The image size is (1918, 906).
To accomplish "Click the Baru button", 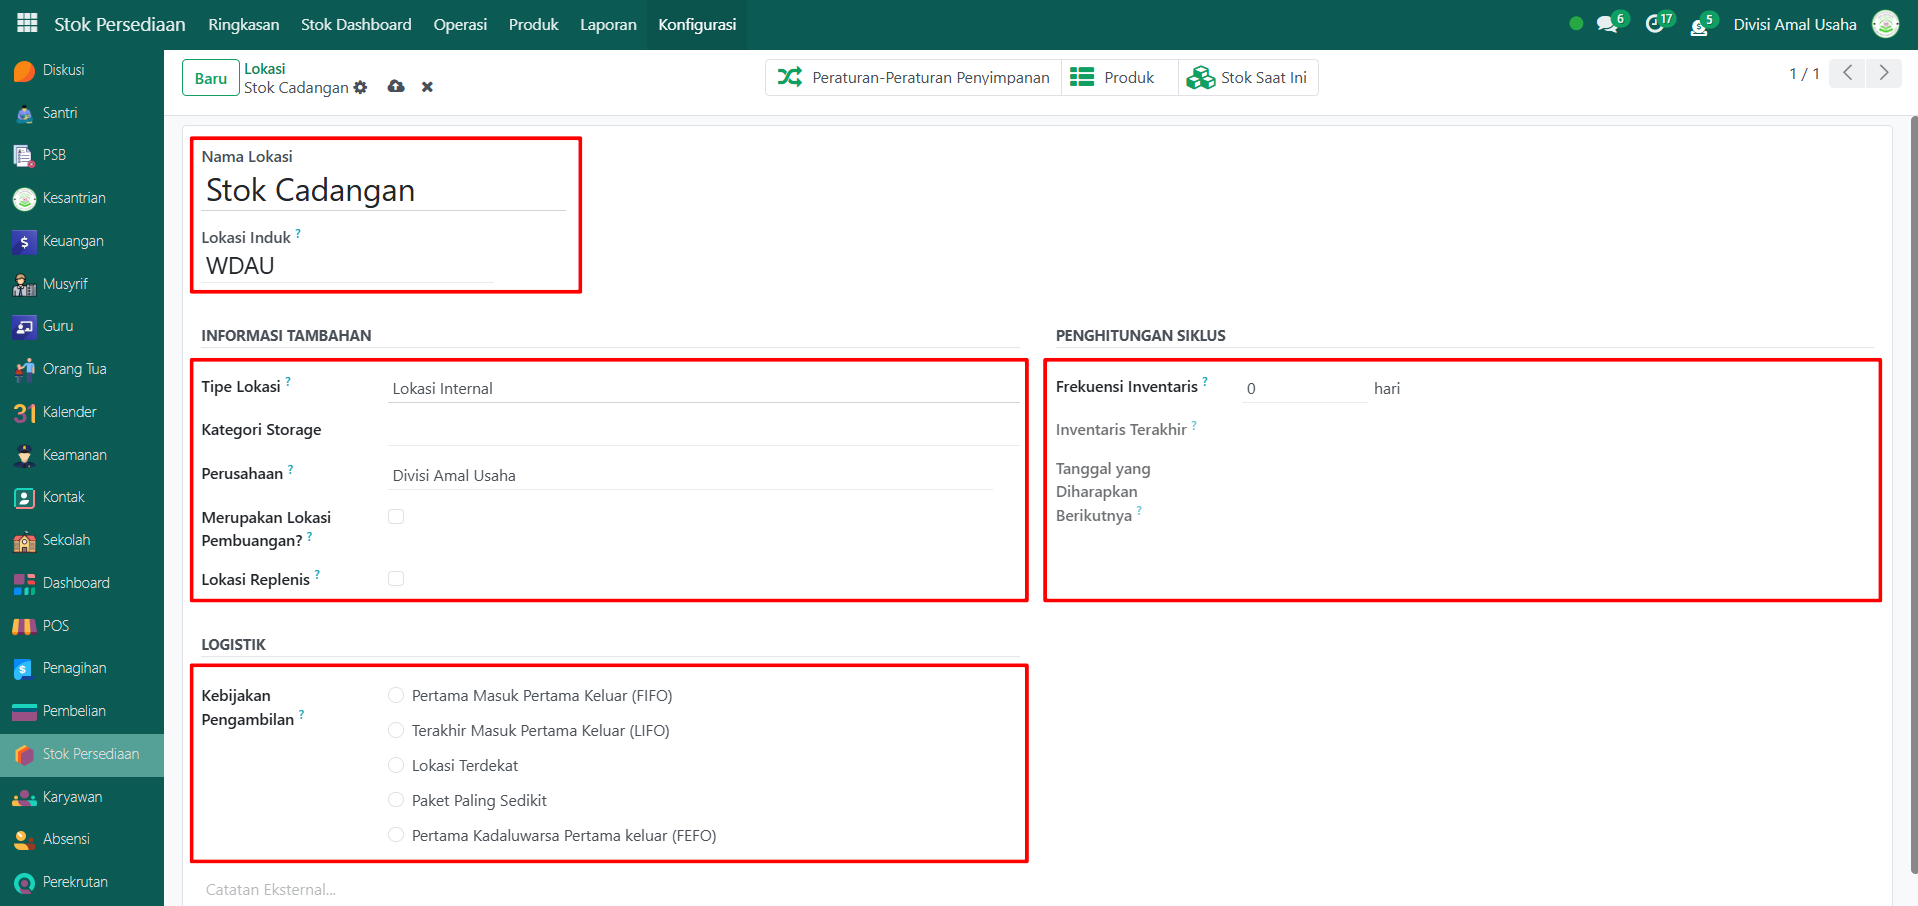I will point(210,78).
